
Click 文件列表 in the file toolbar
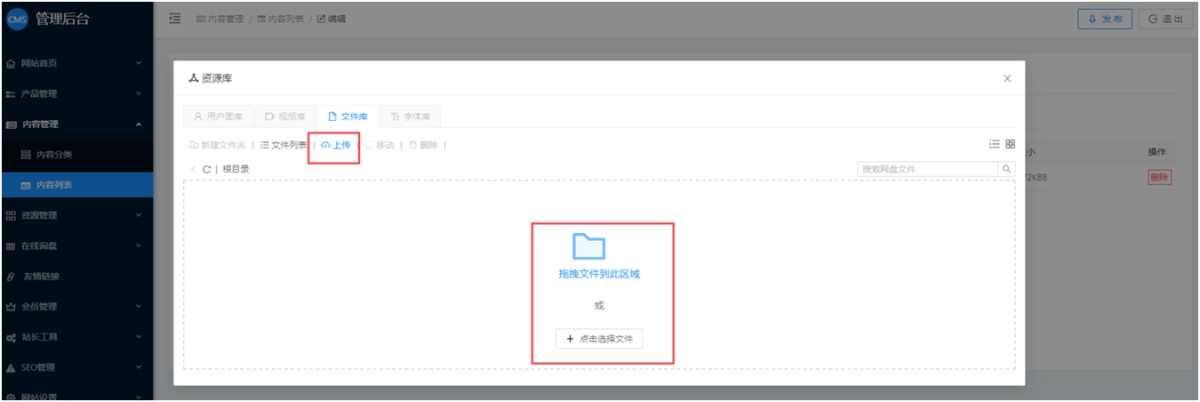coord(284,145)
